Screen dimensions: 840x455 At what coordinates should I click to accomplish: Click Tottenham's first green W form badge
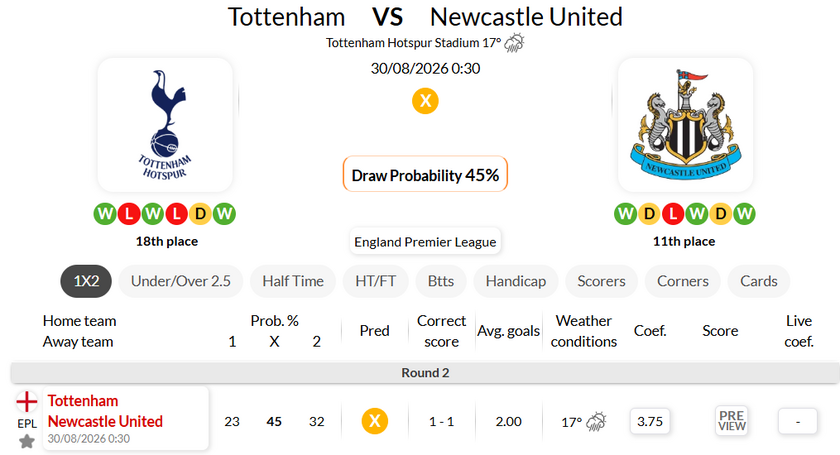click(x=105, y=214)
